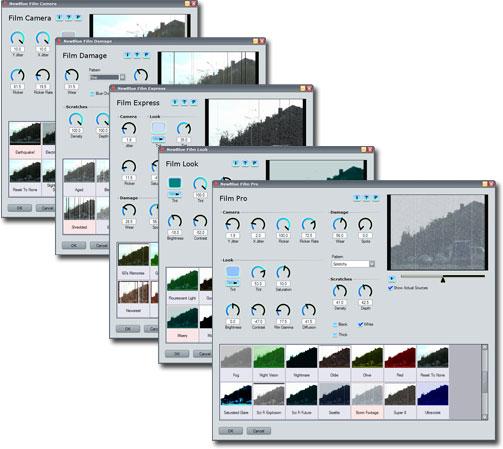
Task: Click OK in the Film Damage window
Action: coord(74,245)
